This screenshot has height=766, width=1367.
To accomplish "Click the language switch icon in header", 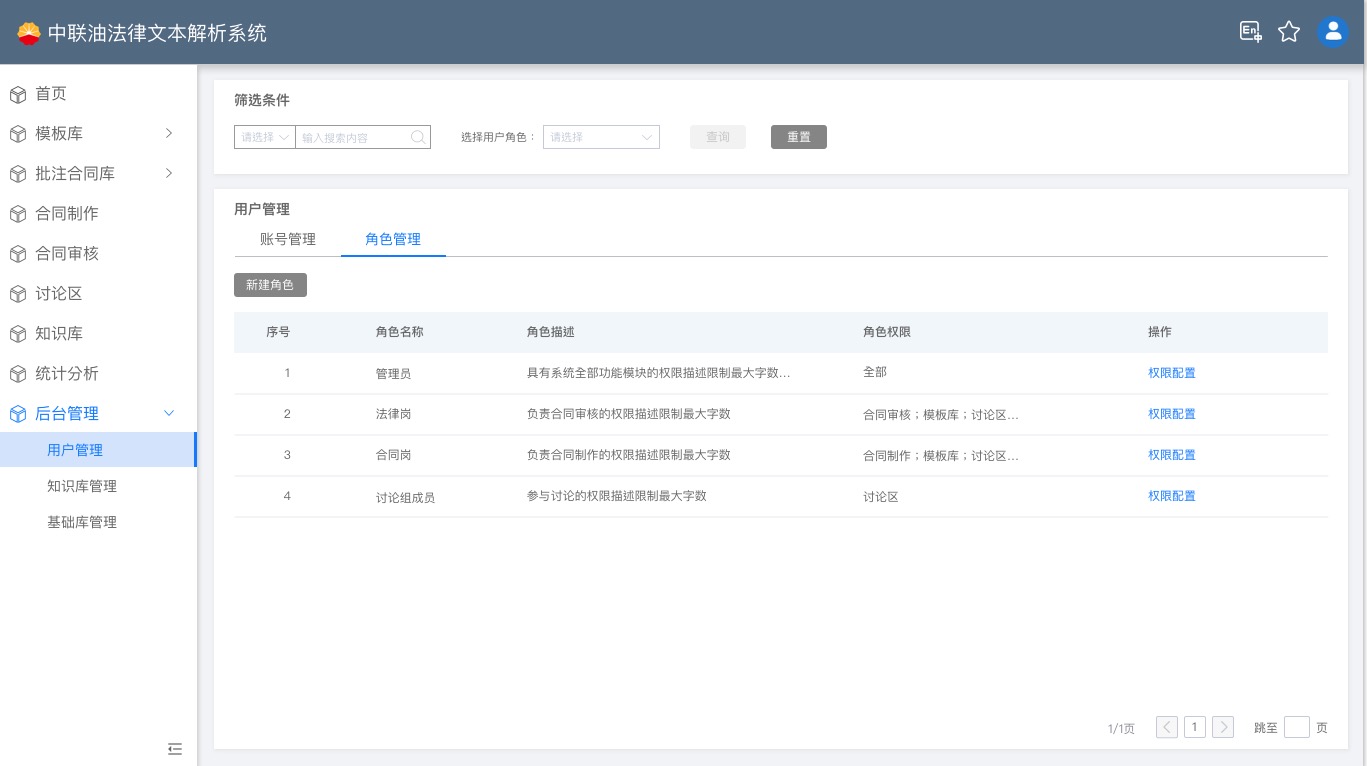I will pyautogui.click(x=1250, y=32).
